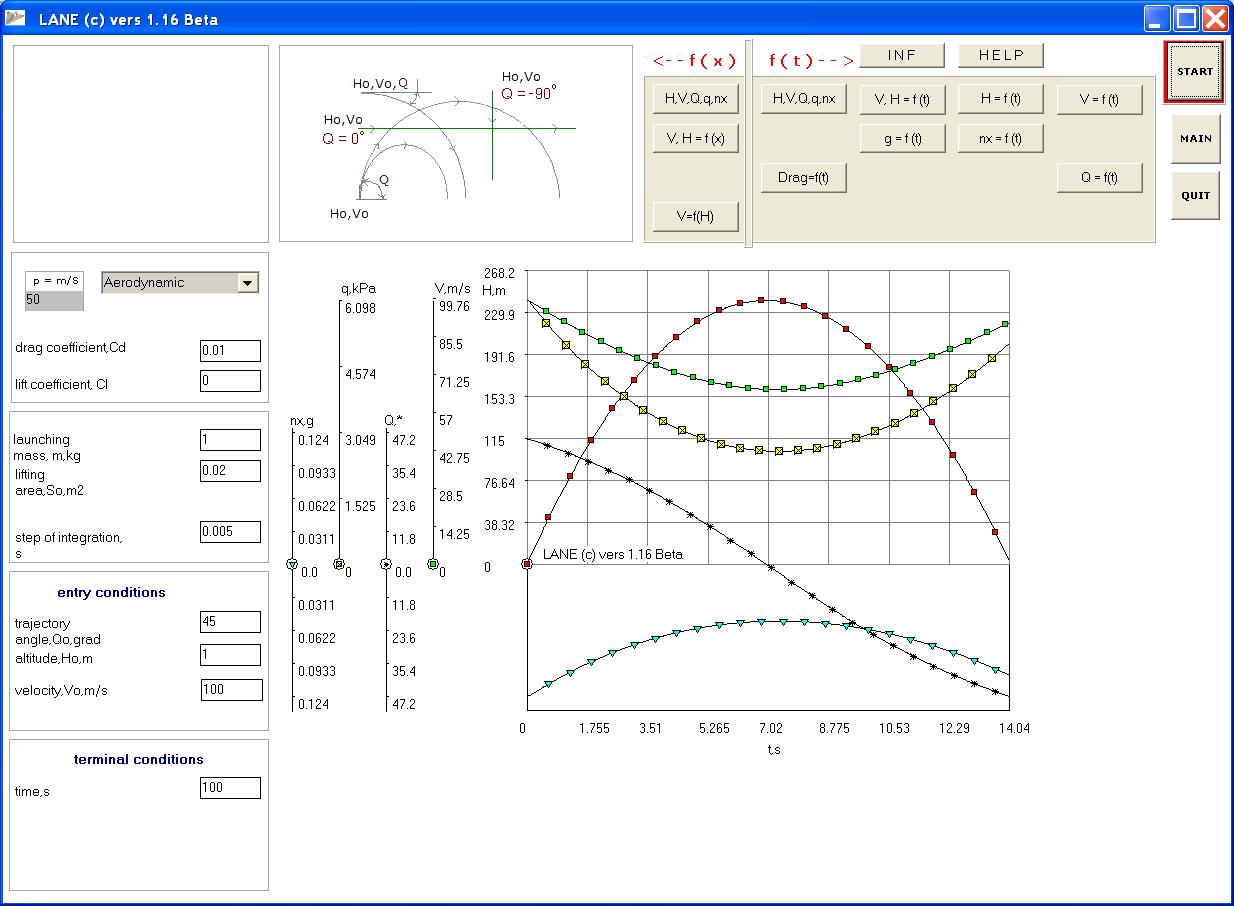Click the trajectory diagram image
Screen dimensions: 1234x906
455,143
